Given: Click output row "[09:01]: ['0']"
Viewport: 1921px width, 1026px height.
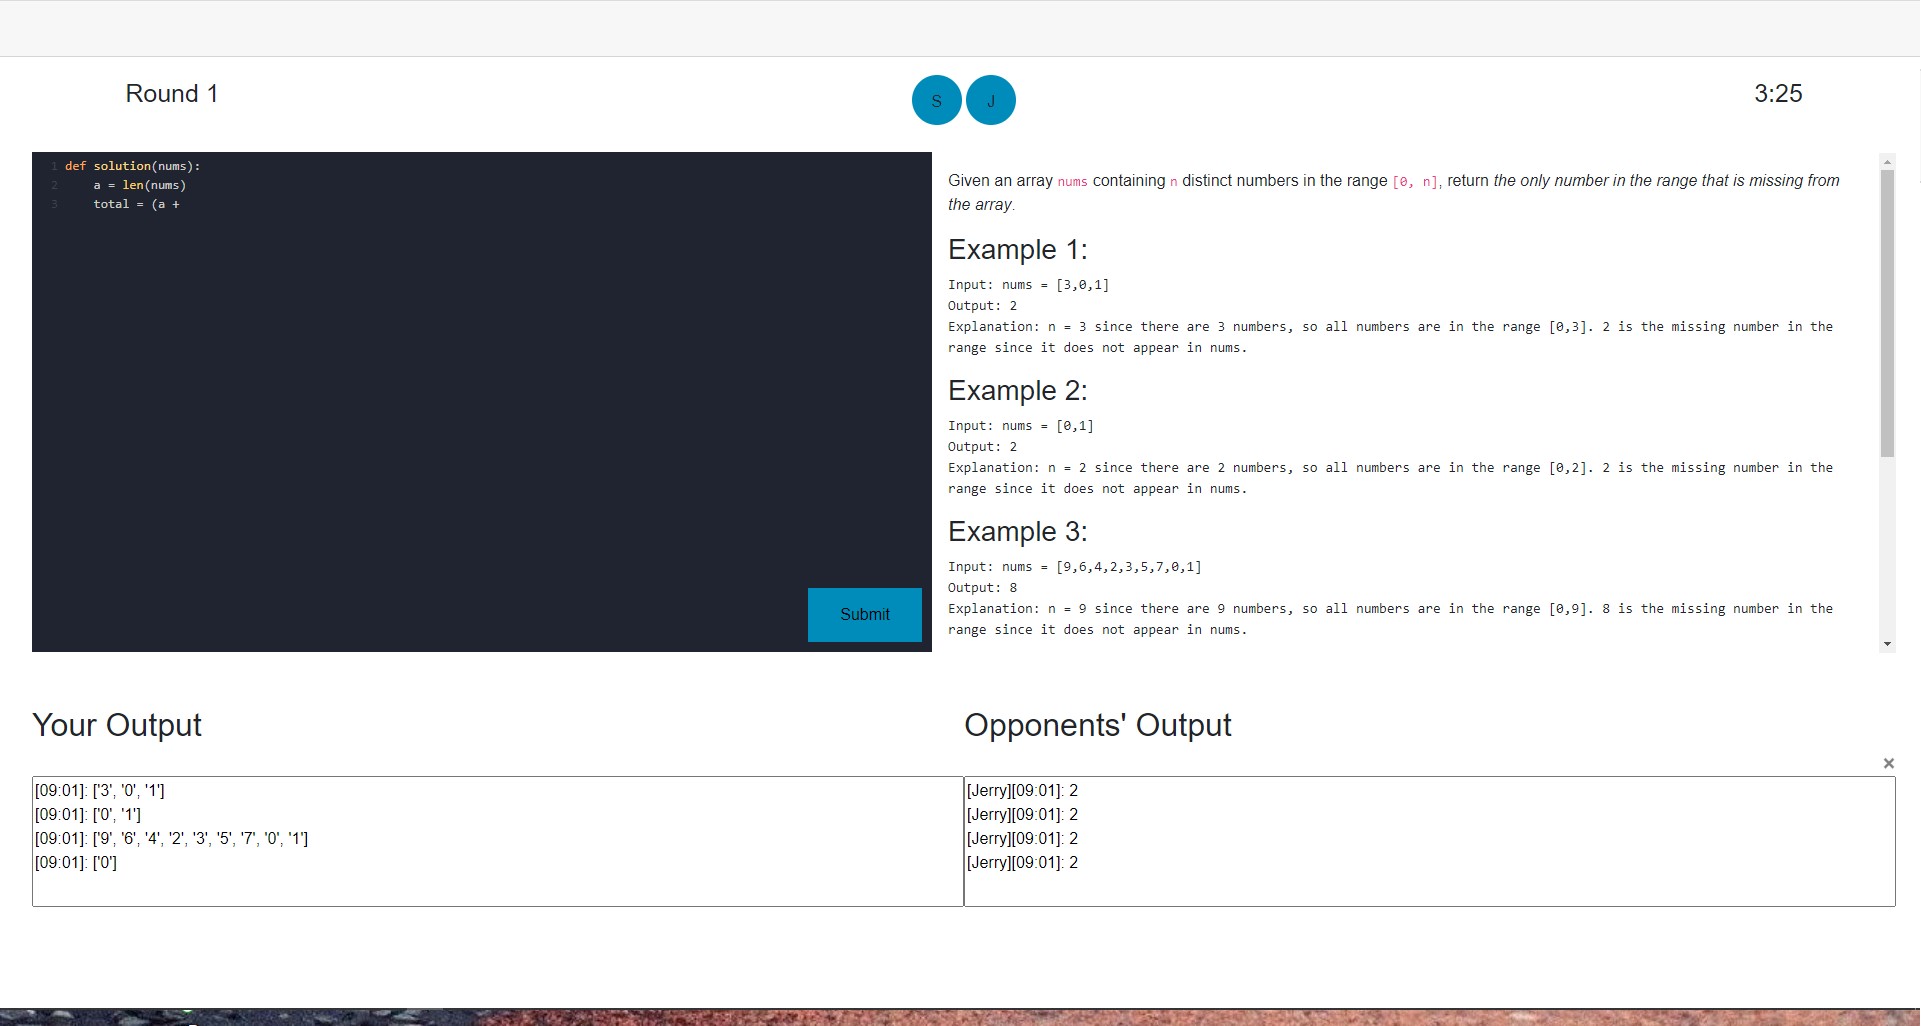Looking at the screenshot, I should (75, 862).
